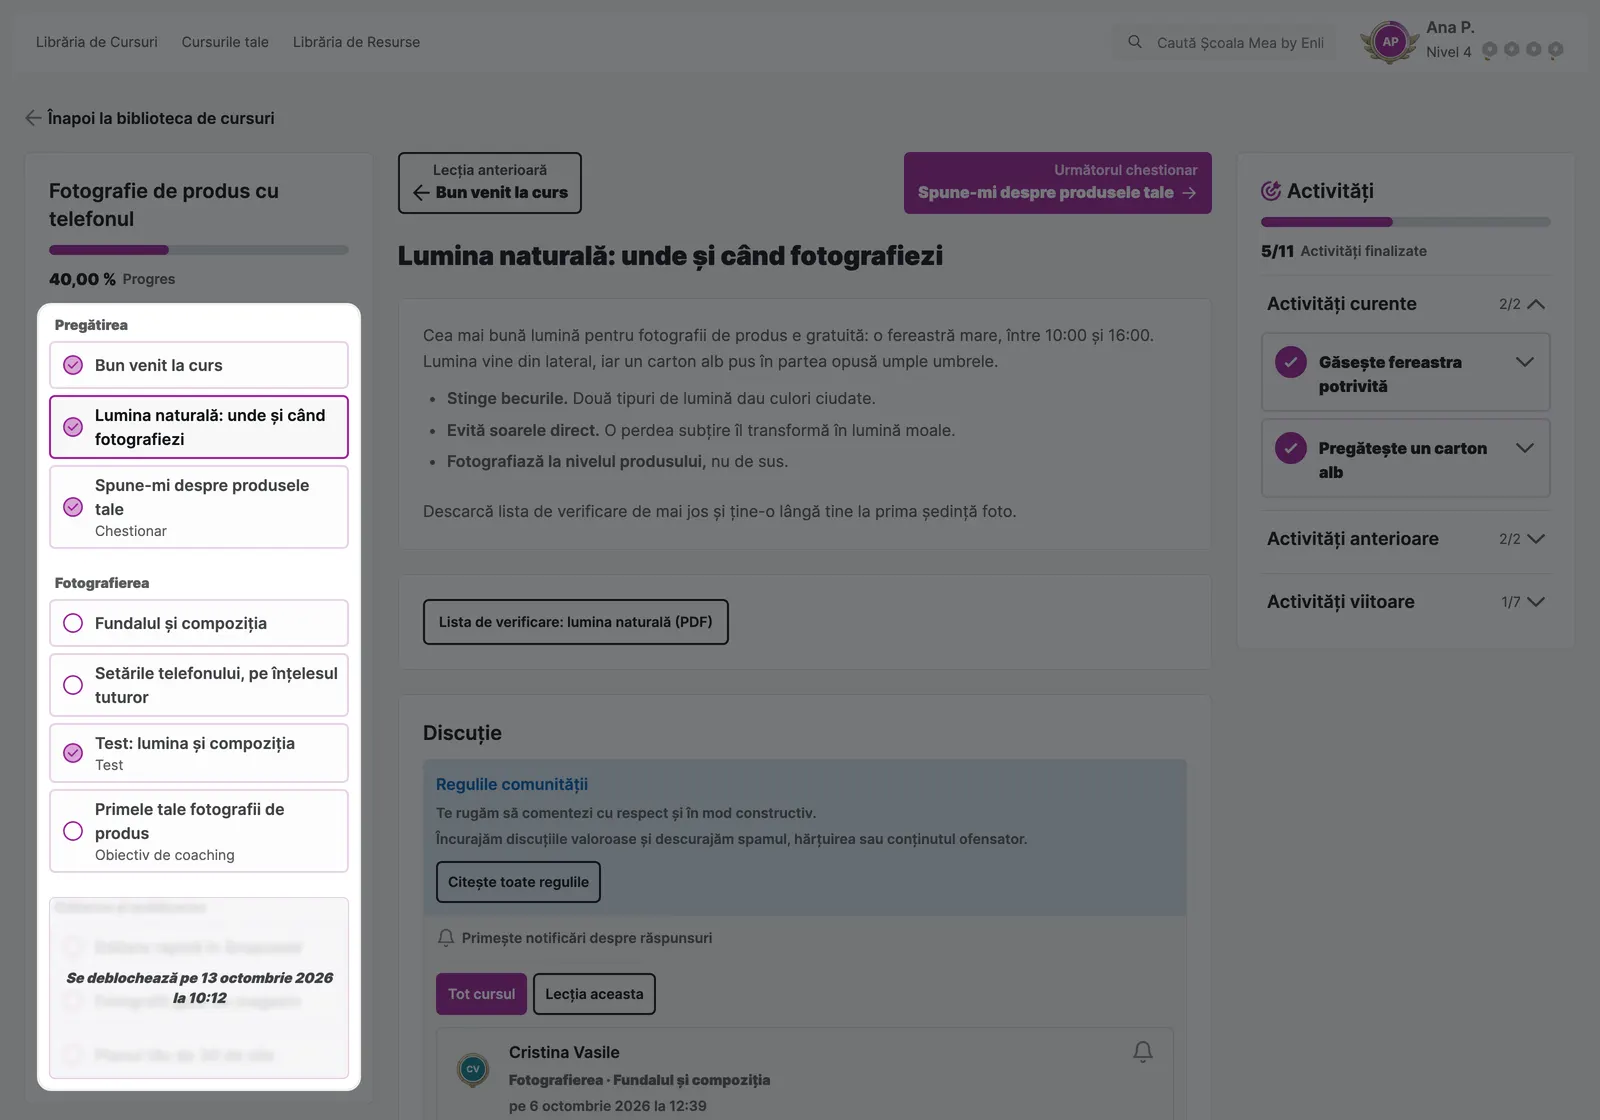Image resolution: width=1600 pixels, height=1120 pixels.
Task: Collapse the Activități curente section
Action: point(1536,304)
